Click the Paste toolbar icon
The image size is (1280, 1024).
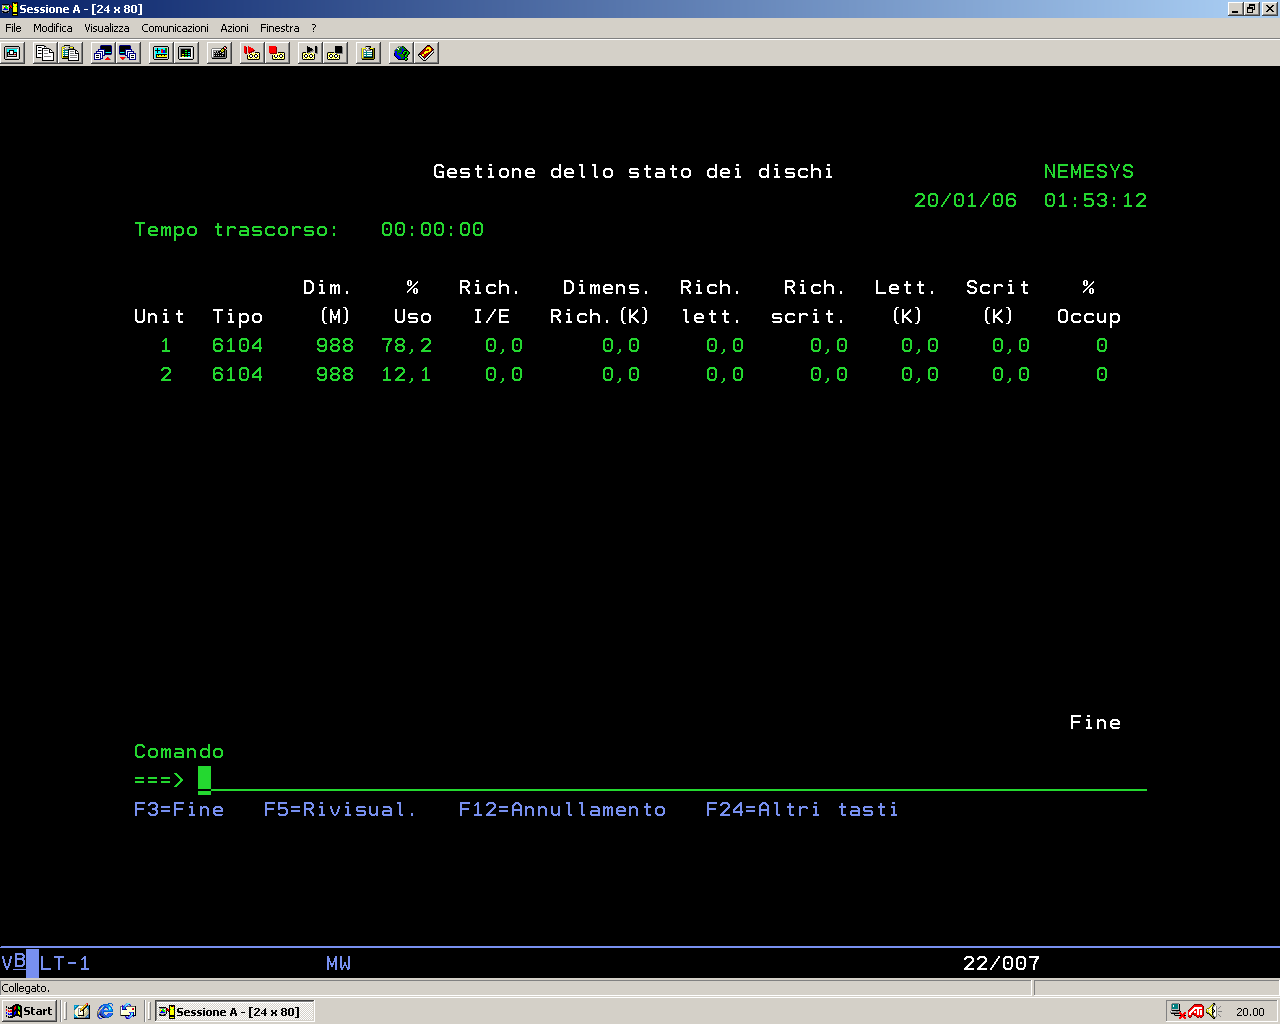70,53
